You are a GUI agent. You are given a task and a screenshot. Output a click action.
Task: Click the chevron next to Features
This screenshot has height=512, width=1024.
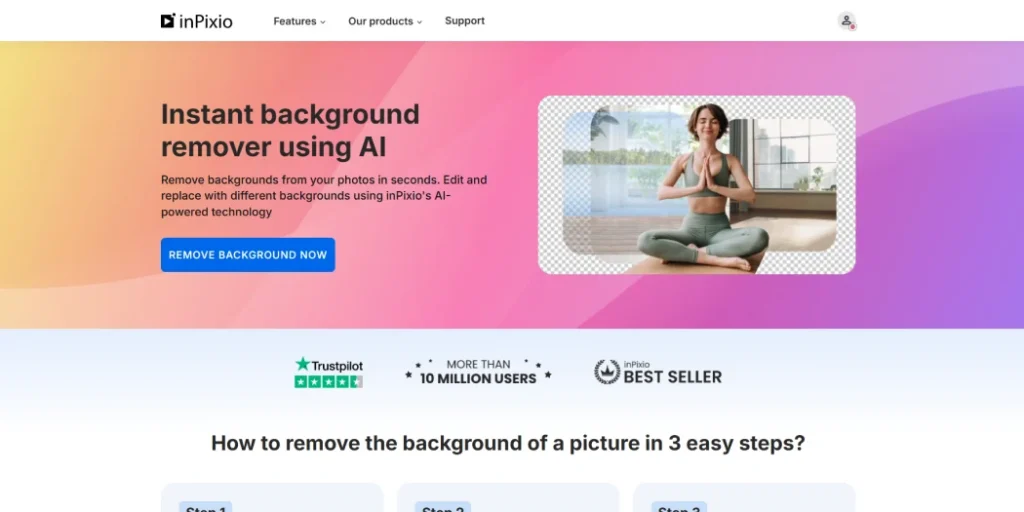[323, 22]
